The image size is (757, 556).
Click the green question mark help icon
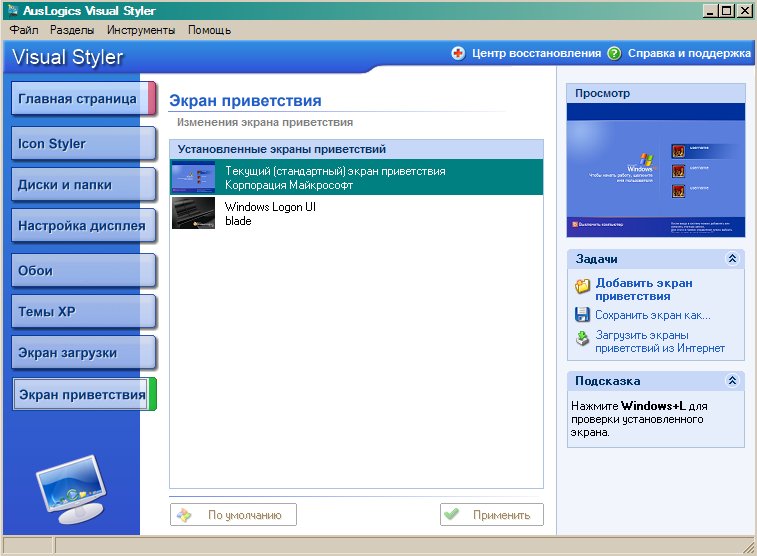[x=614, y=53]
